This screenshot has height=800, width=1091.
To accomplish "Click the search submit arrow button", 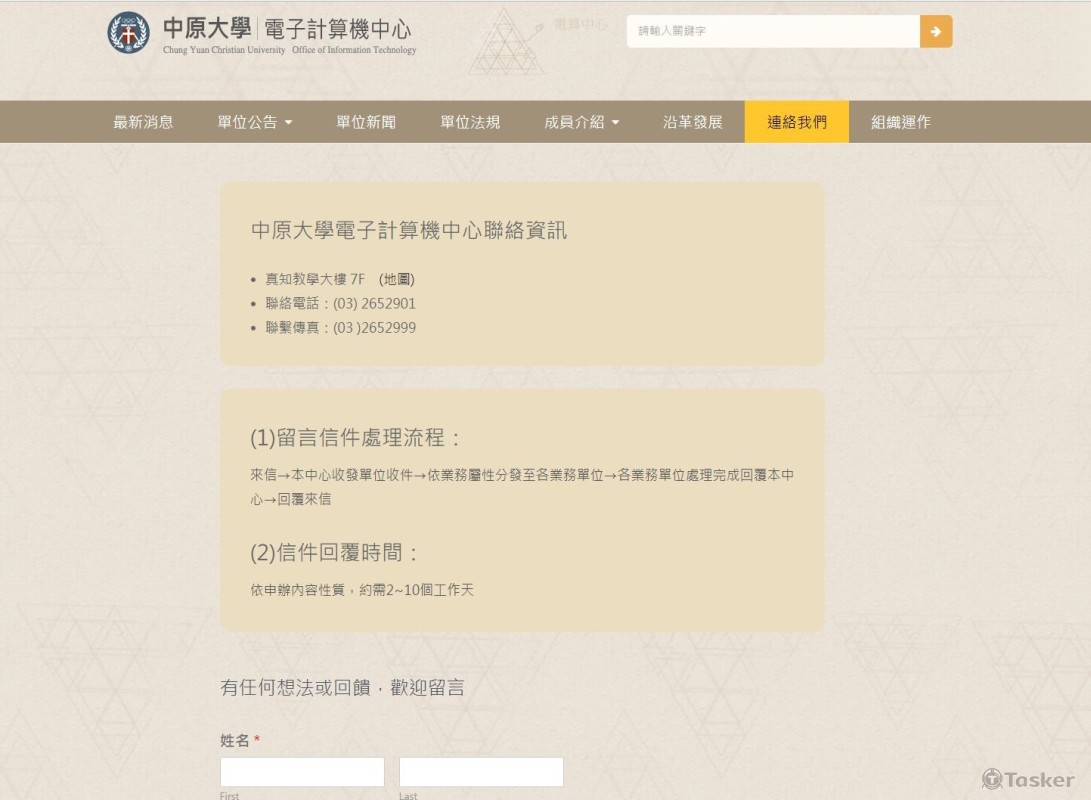I will (936, 31).
